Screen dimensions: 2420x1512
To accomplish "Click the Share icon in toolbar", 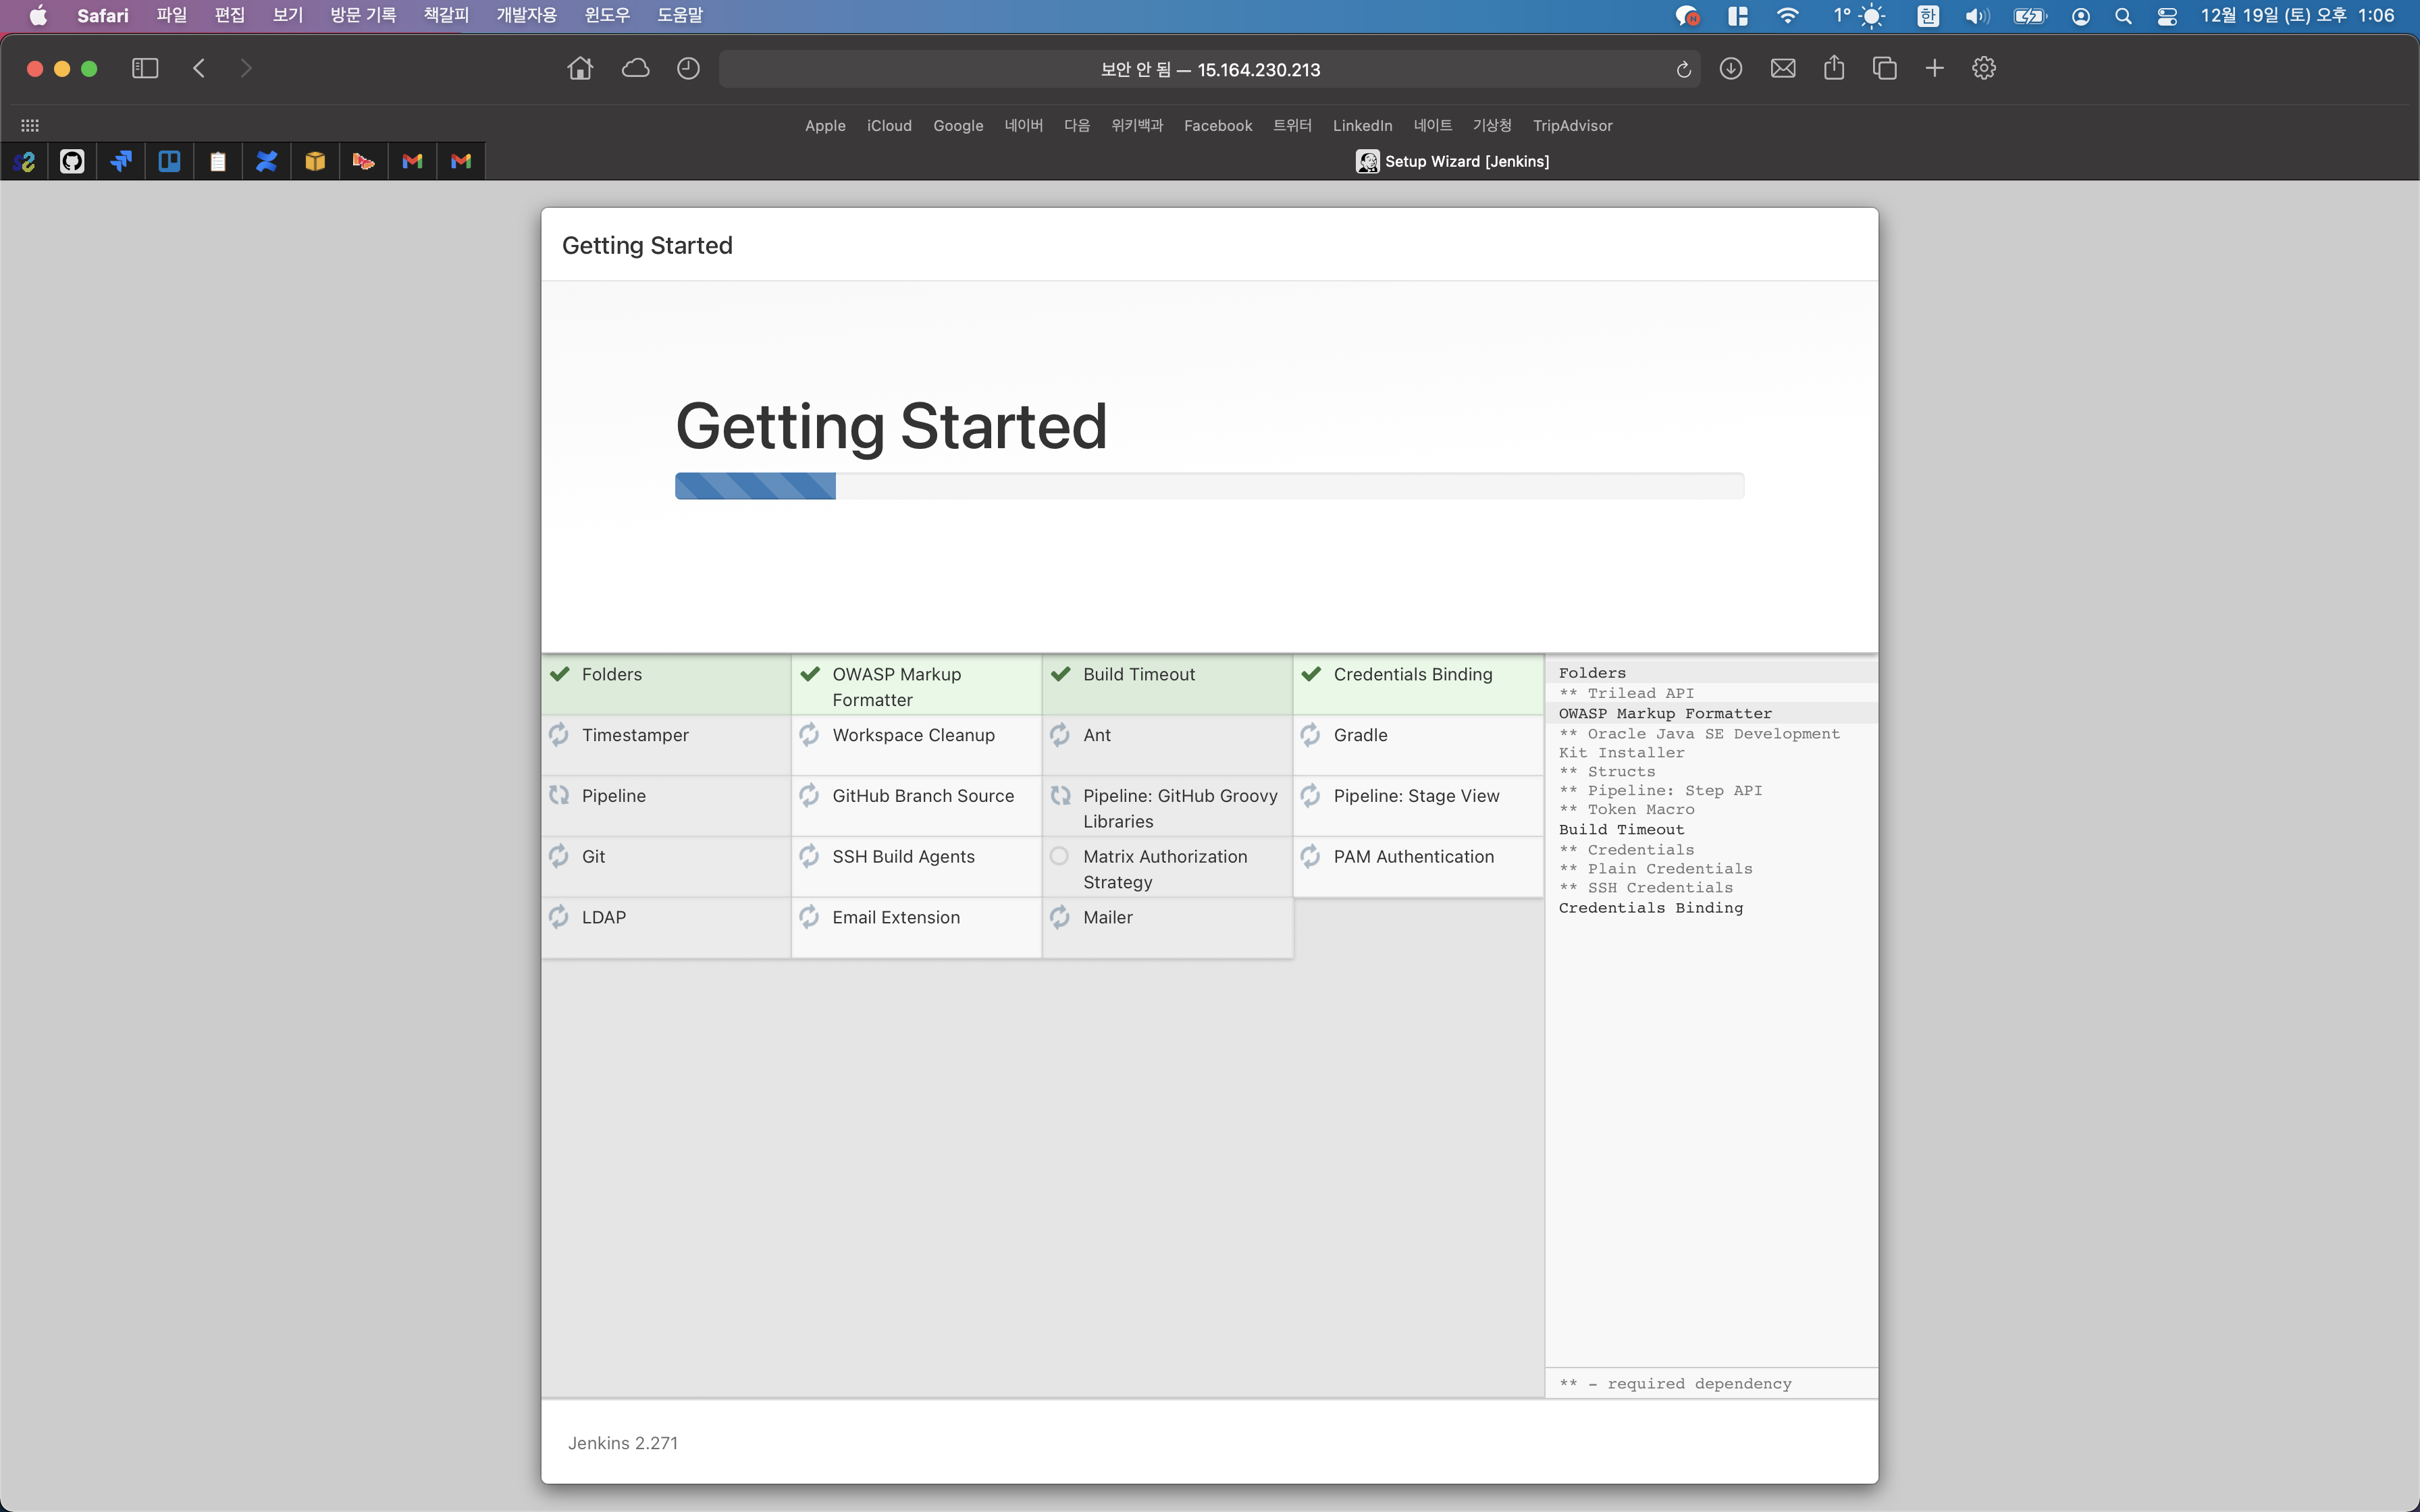I will coord(1833,68).
